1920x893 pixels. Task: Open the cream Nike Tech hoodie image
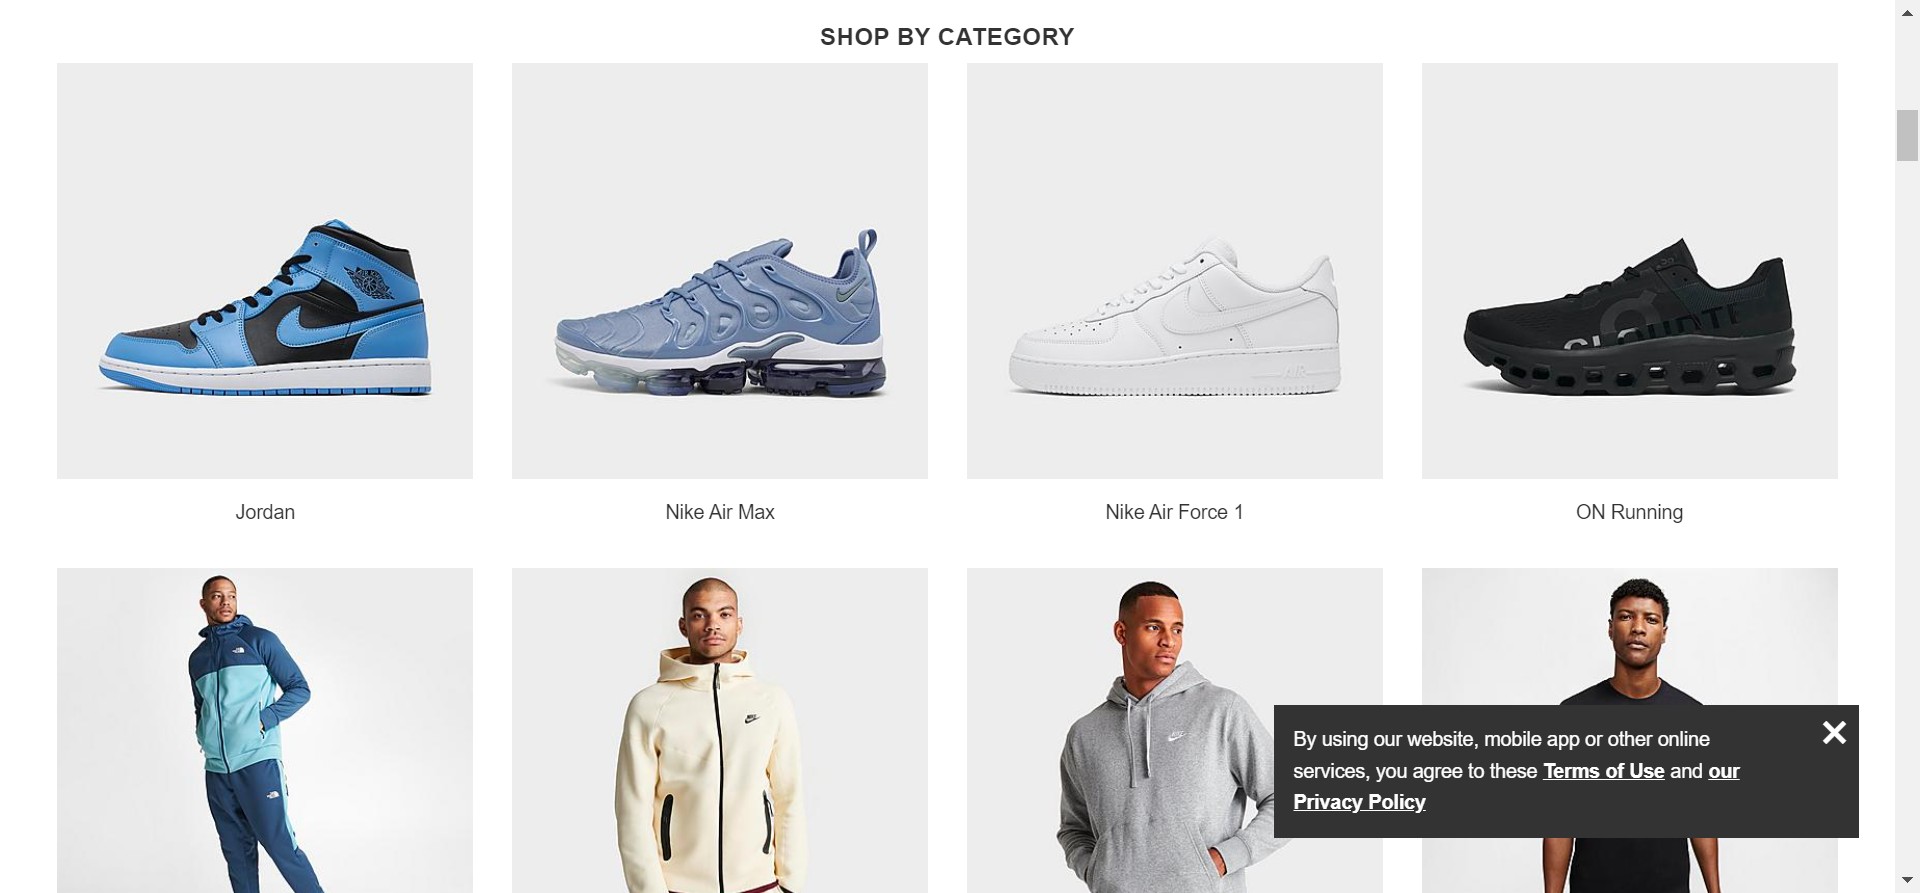[x=720, y=730]
